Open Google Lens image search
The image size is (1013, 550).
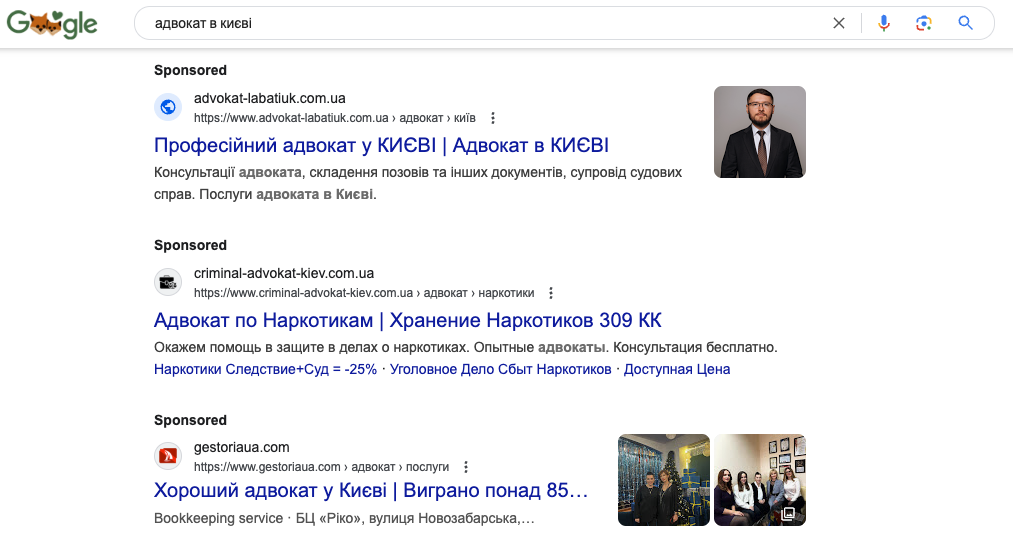click(924, 23)
